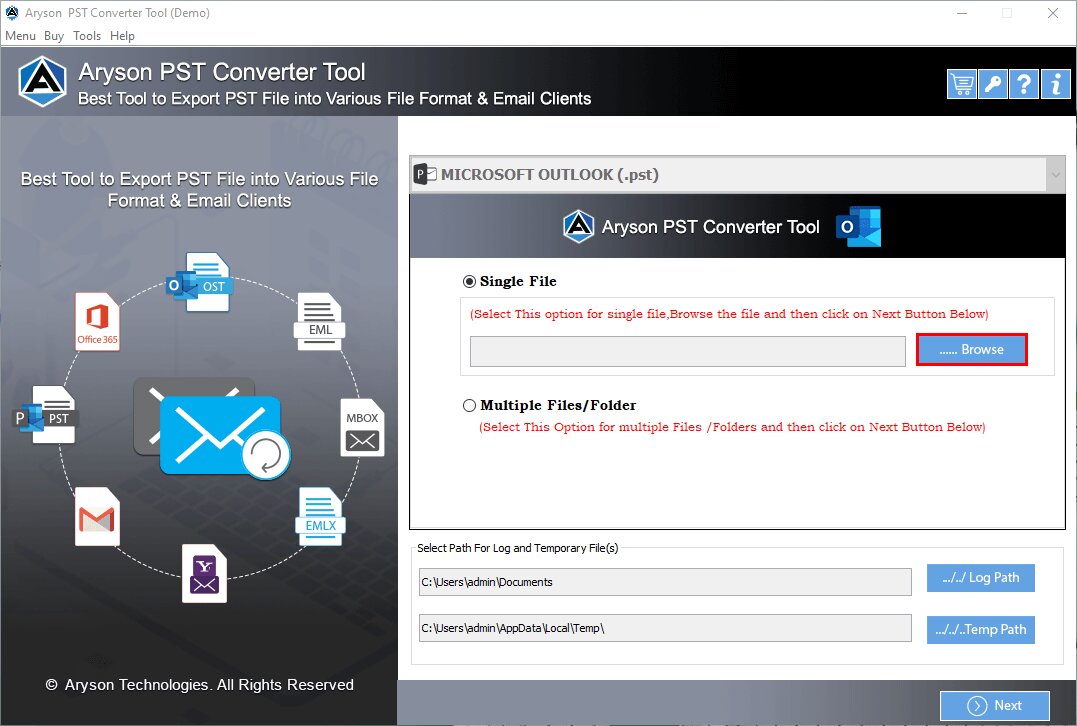The height and width of the screenshot is (726, 1077).
Task: Click the 'Select Path For Log and Temporary File(s)' label
Action: click(517, 548)
